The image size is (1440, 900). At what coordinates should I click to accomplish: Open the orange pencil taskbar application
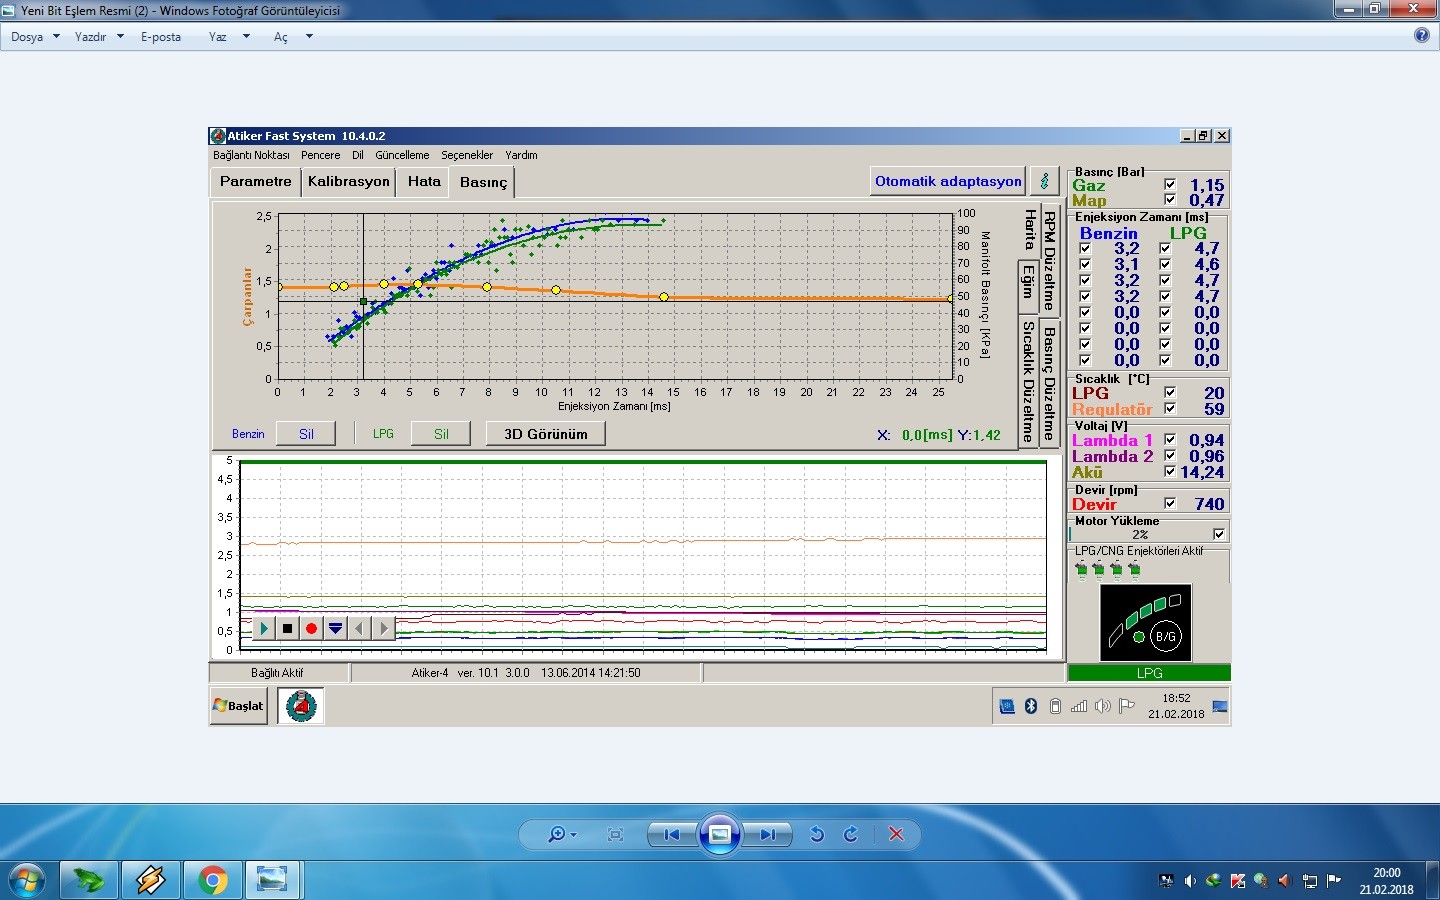tap(151, 880)
